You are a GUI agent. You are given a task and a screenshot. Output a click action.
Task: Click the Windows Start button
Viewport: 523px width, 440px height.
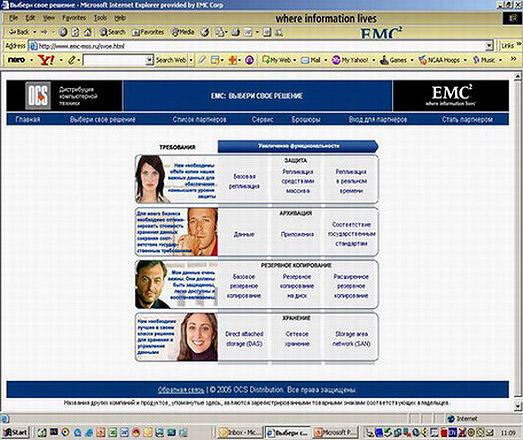[15, 433]
